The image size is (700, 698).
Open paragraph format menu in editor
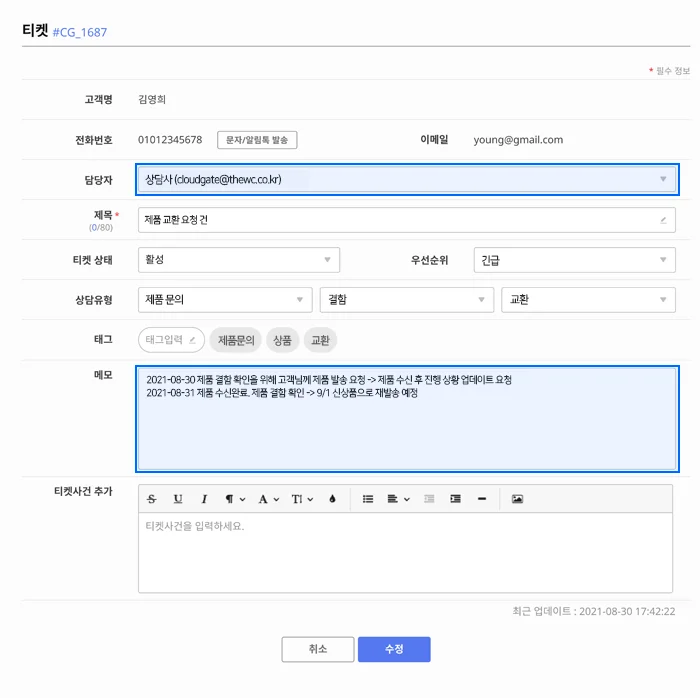[235, 499]
